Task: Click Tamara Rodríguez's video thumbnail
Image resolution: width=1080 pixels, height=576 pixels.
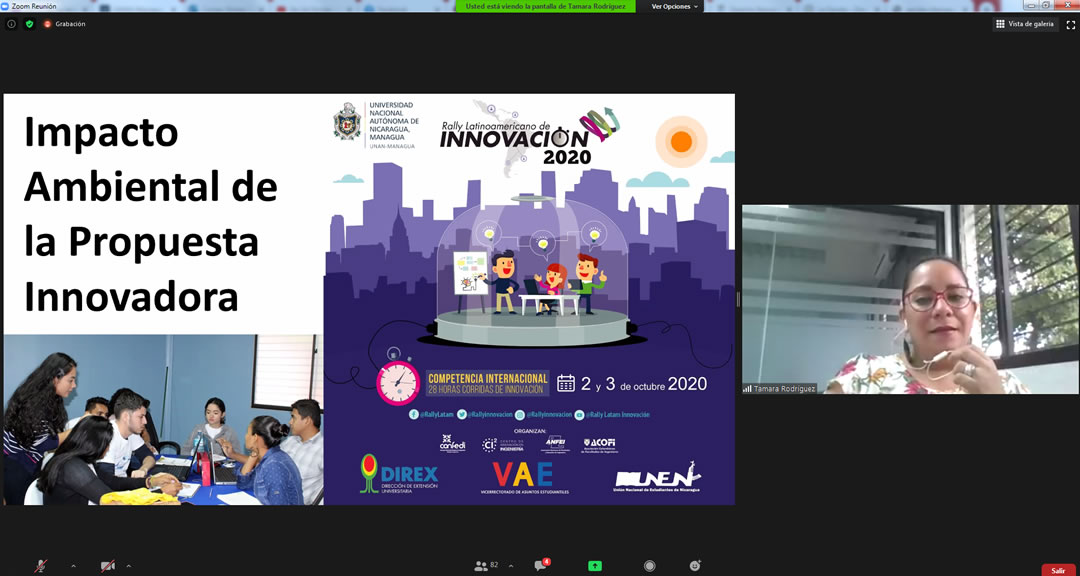Action: pos(910,299)
